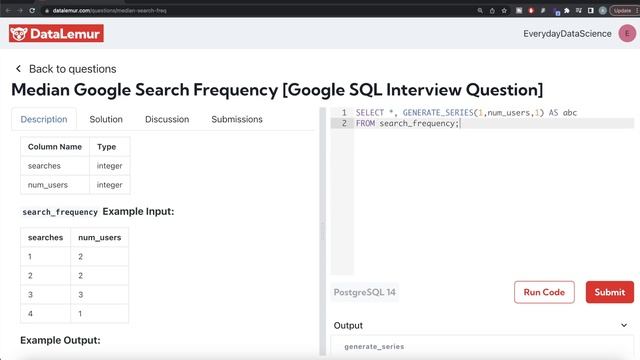Click line 2 FROM search_frequency in editor
The width and height of the screenshot is (640, 360).
pyautogui.click(x=407, y=123)
